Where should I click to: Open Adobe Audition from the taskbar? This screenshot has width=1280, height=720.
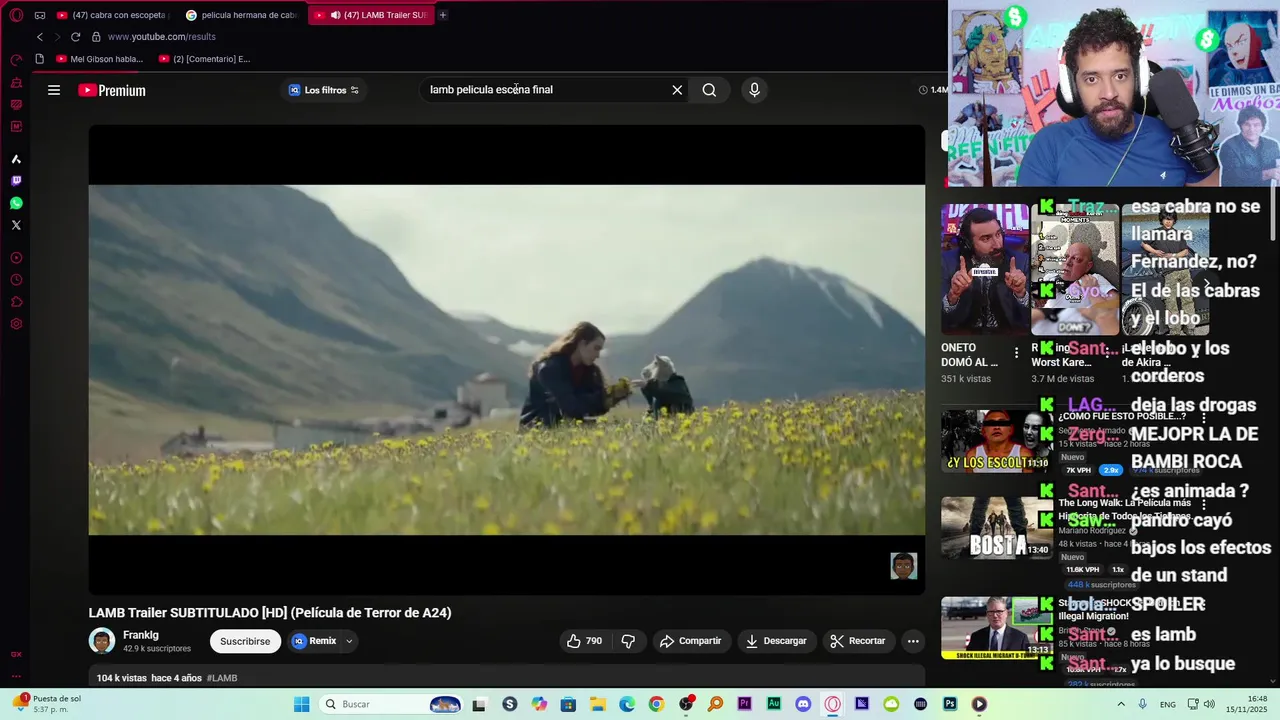coord(774,704)
